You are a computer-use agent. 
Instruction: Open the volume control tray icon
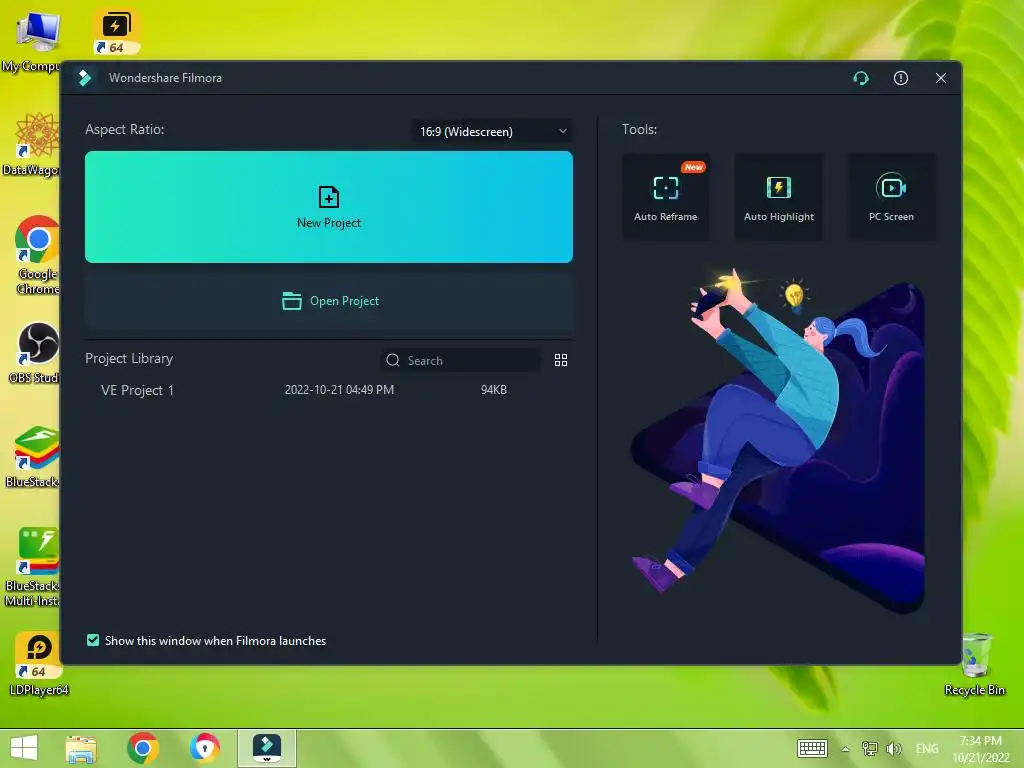pos(893,749)
